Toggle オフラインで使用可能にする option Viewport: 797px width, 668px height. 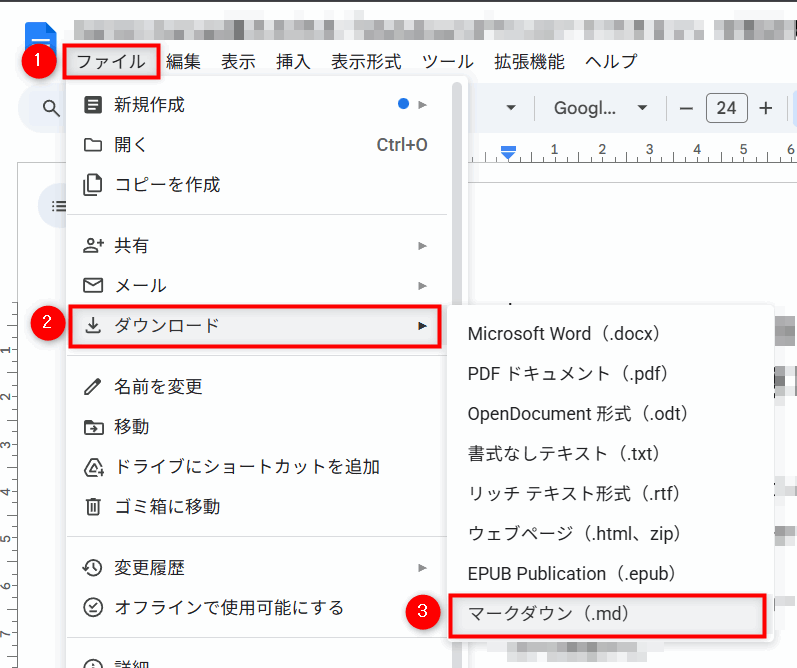coord(228,608)
